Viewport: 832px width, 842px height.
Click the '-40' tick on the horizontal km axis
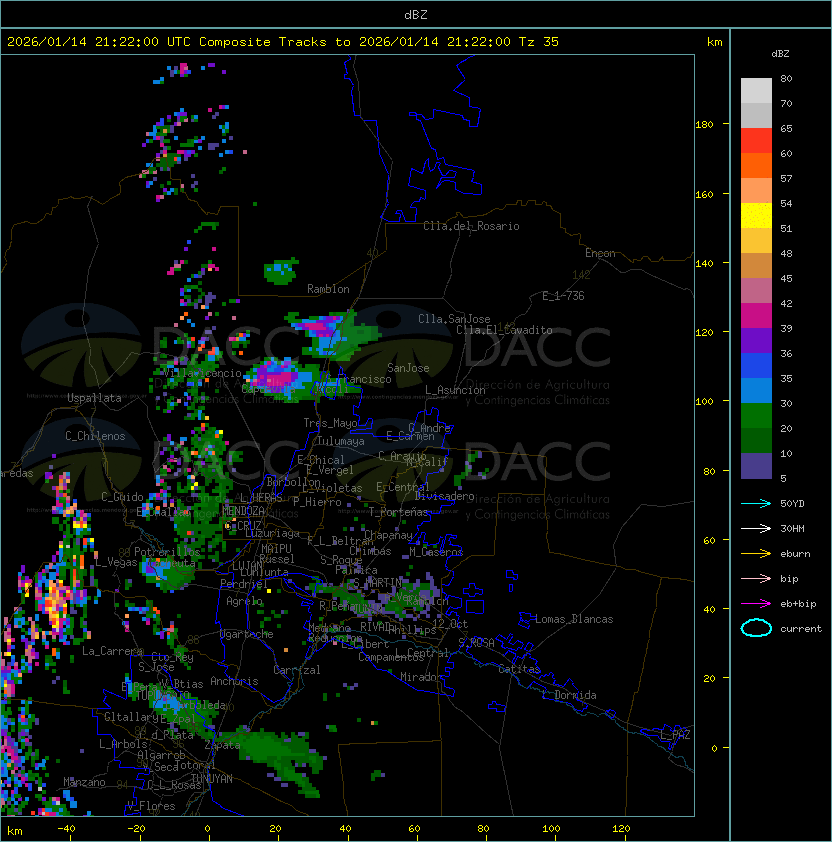pos(66,829)
